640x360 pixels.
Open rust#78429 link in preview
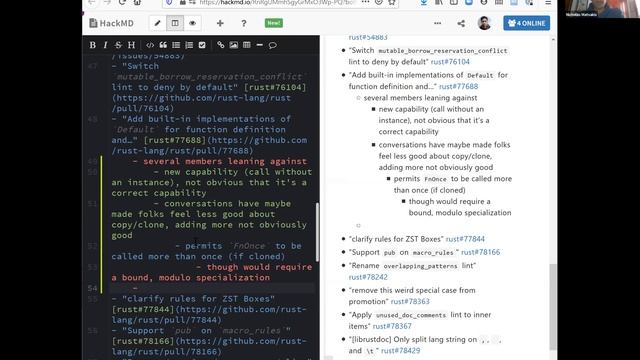(x=400, y=350)
